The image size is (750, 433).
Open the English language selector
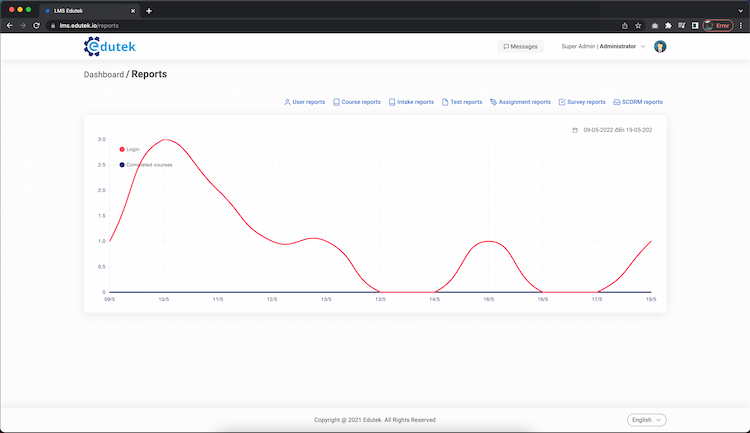[x=646, y=420]
